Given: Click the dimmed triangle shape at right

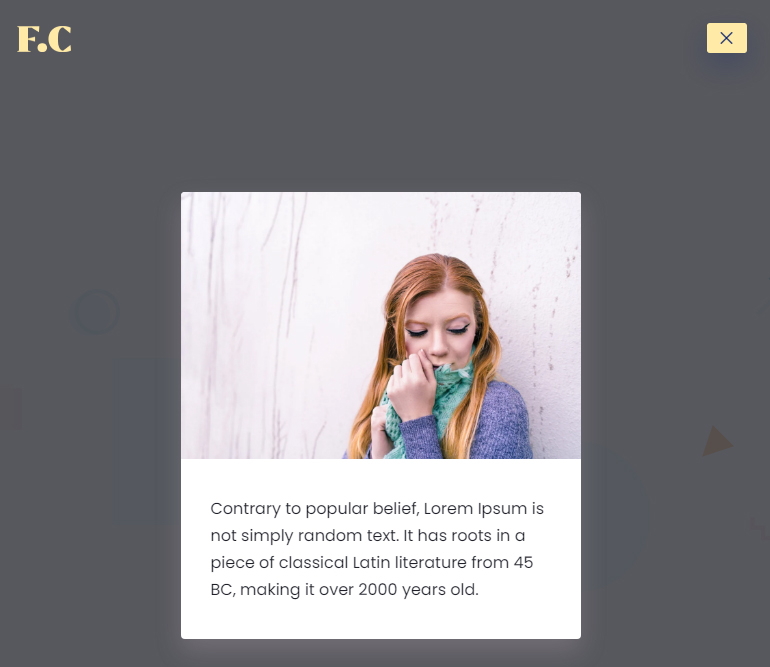Looking at the screenshot, I should coord(717,441).
